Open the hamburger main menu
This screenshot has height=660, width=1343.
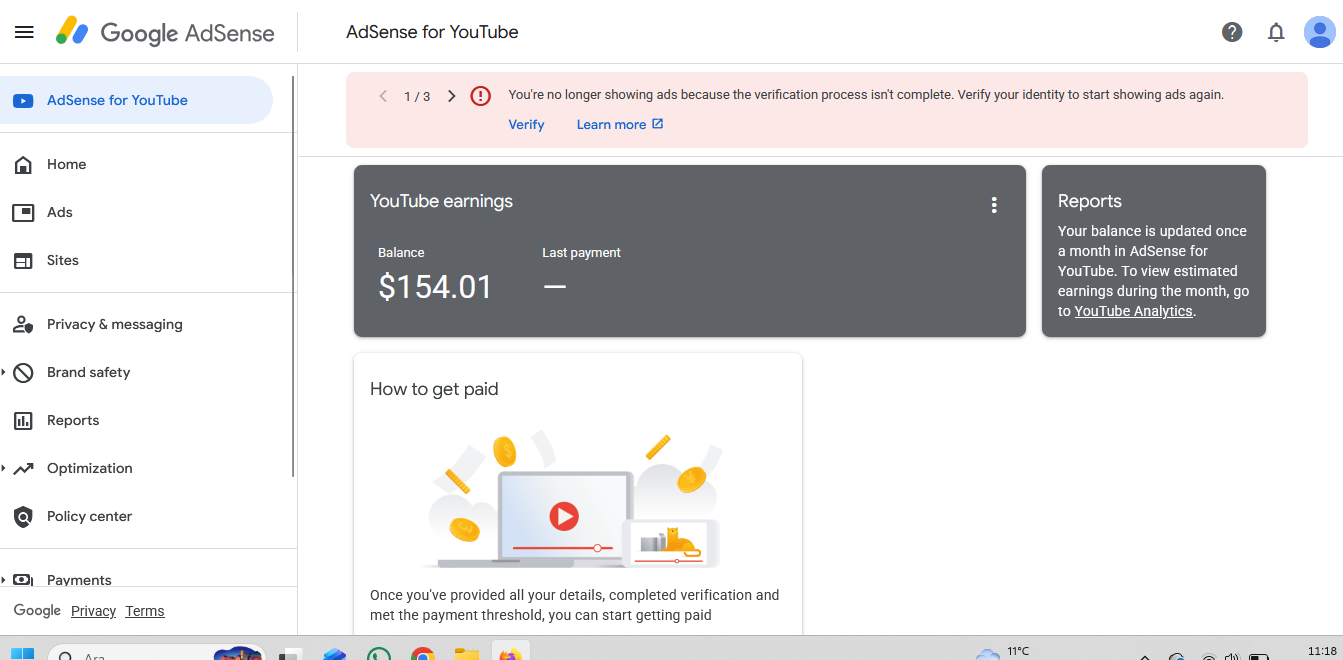click(24, 32)
